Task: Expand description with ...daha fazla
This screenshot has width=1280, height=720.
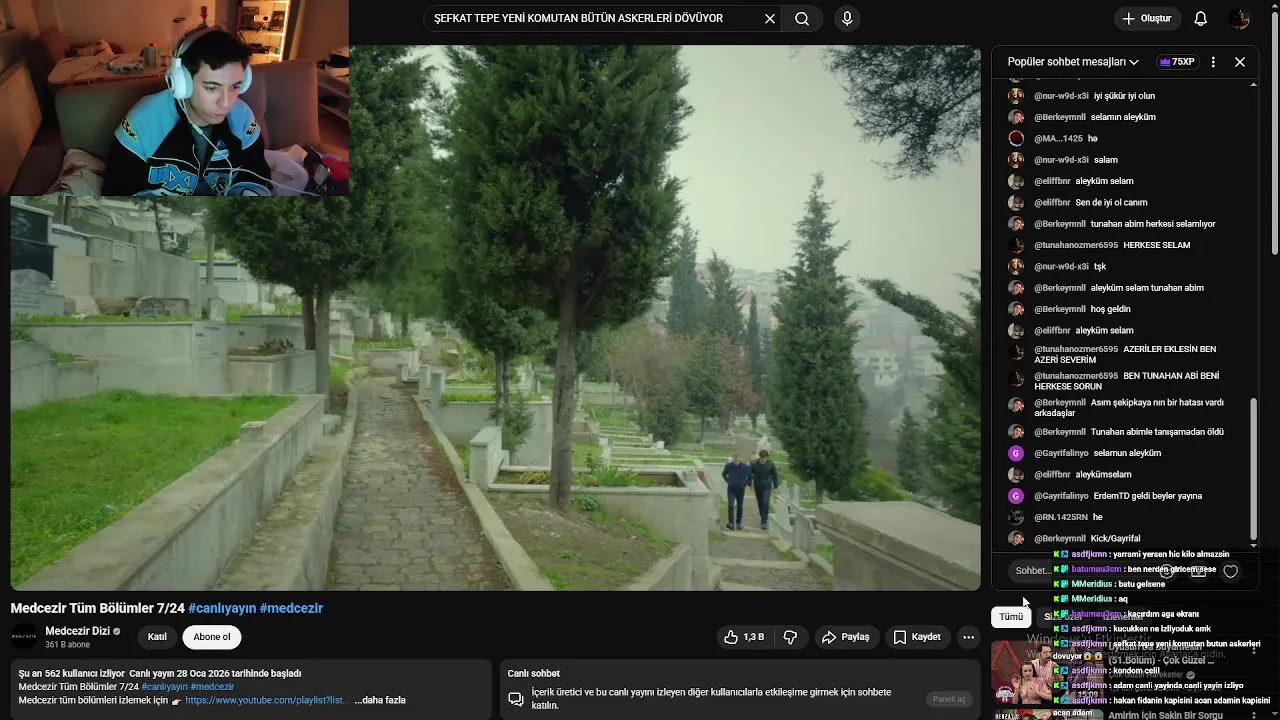Action: (x=380, y=700)
